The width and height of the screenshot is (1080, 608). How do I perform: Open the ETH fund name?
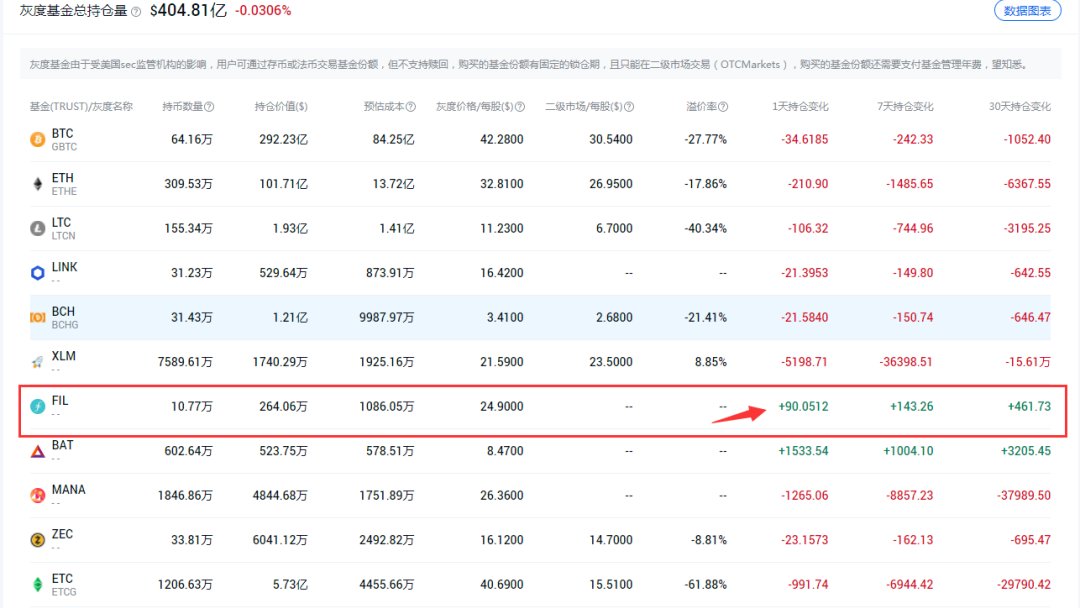[62, 178]
